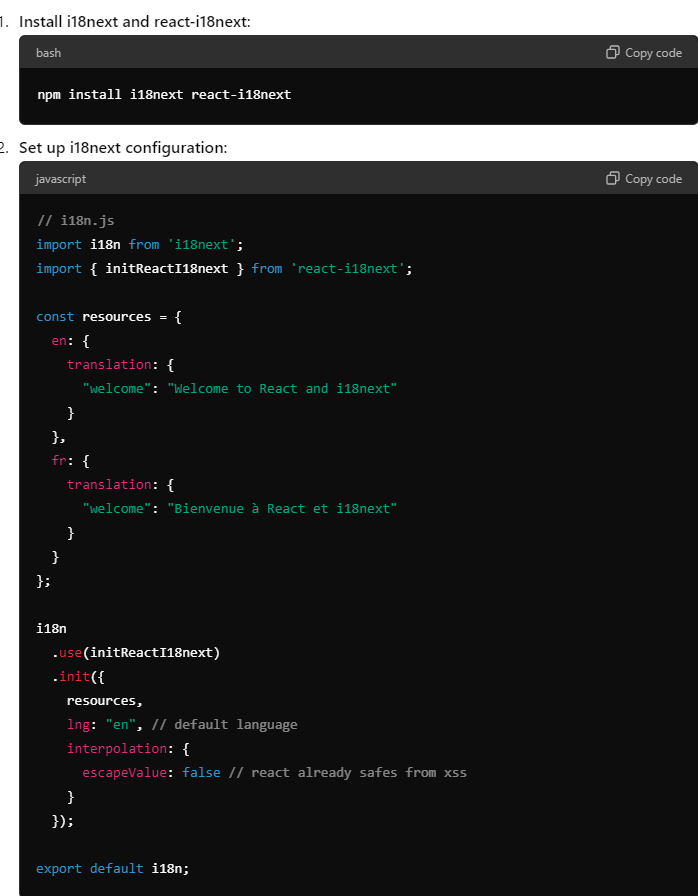The image size is (698, 896).
Task: Click the 'javascript' language label
Action: pyautogui.click(x=61, y=179)
